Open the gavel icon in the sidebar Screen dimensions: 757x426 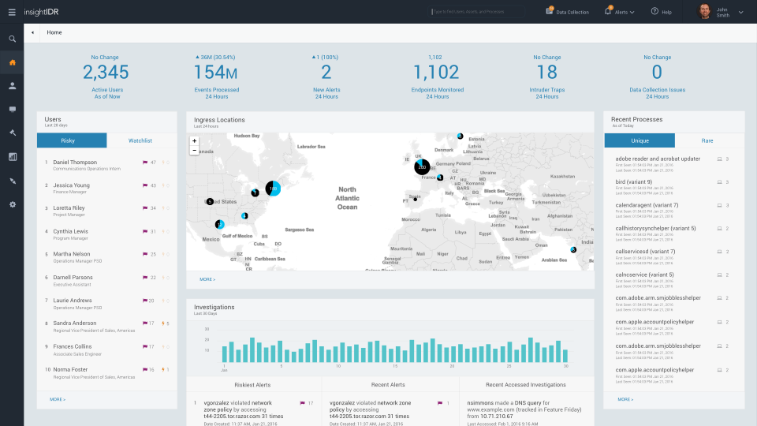pyautogui.click(x=12, y=133)
